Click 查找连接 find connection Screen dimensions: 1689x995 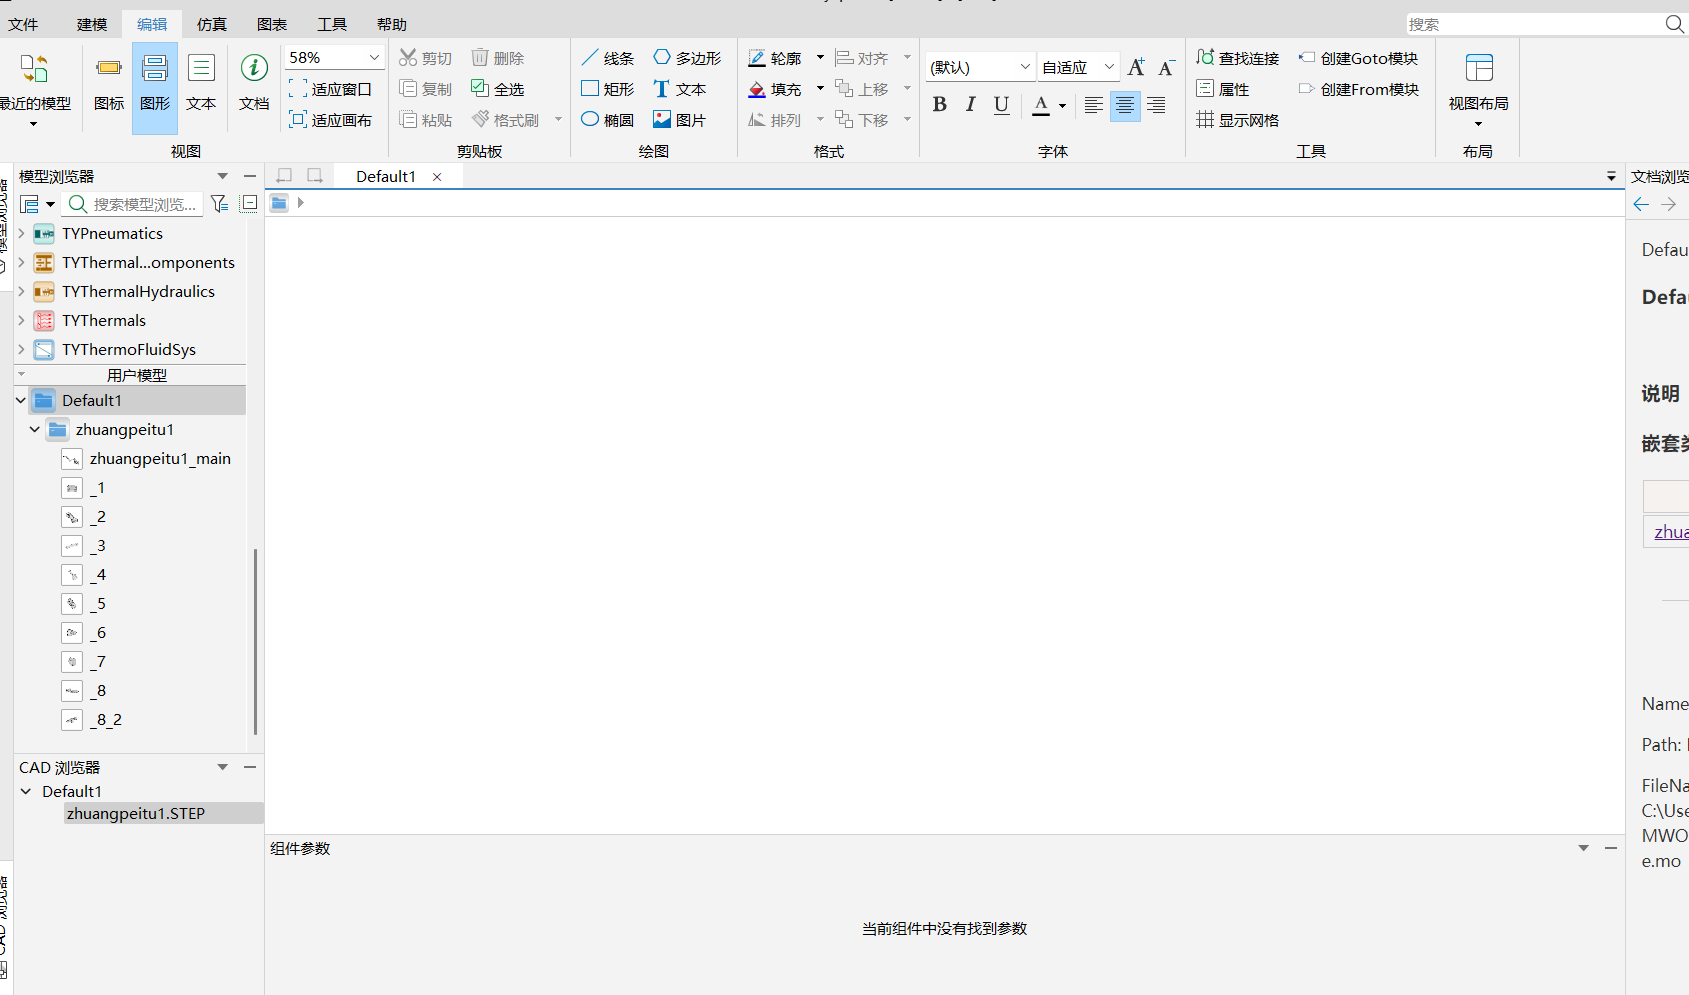click(1238, 58)
